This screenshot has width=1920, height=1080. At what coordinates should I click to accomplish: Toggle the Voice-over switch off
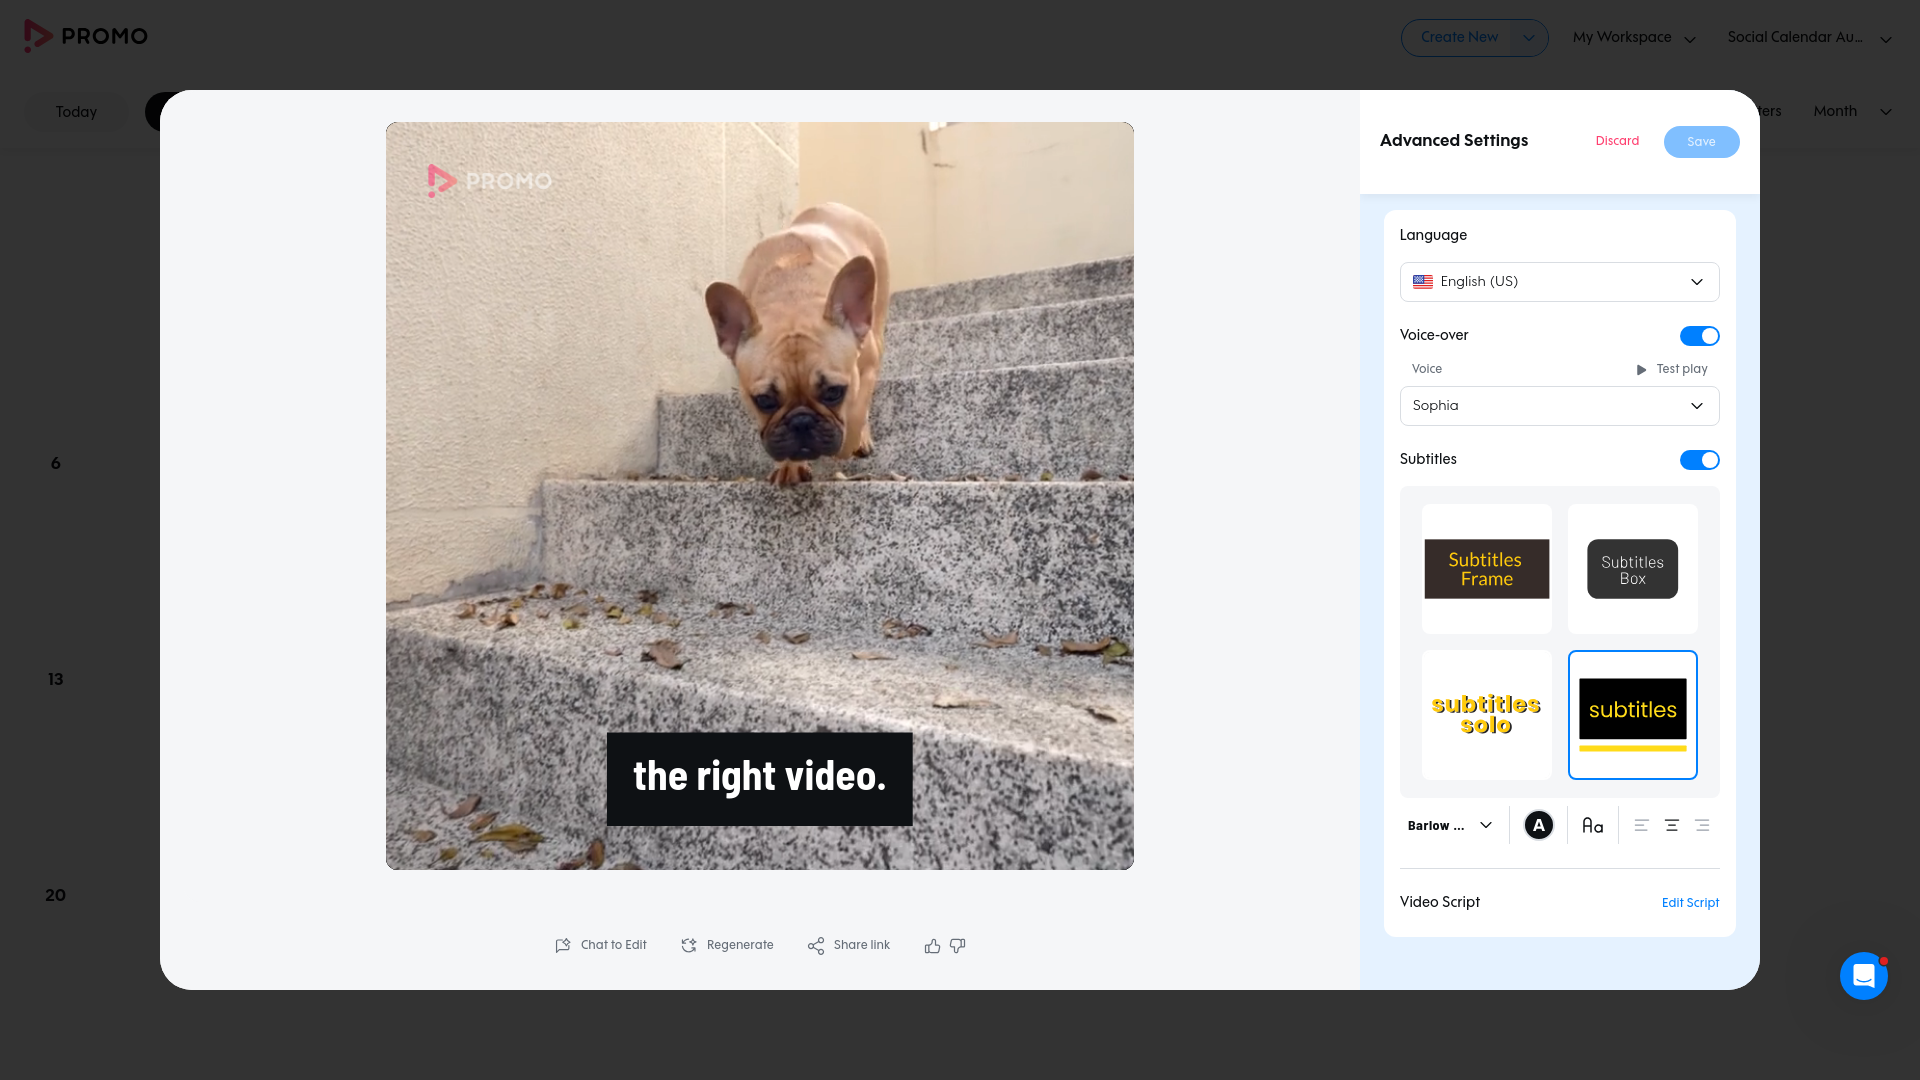[1699, 336]
